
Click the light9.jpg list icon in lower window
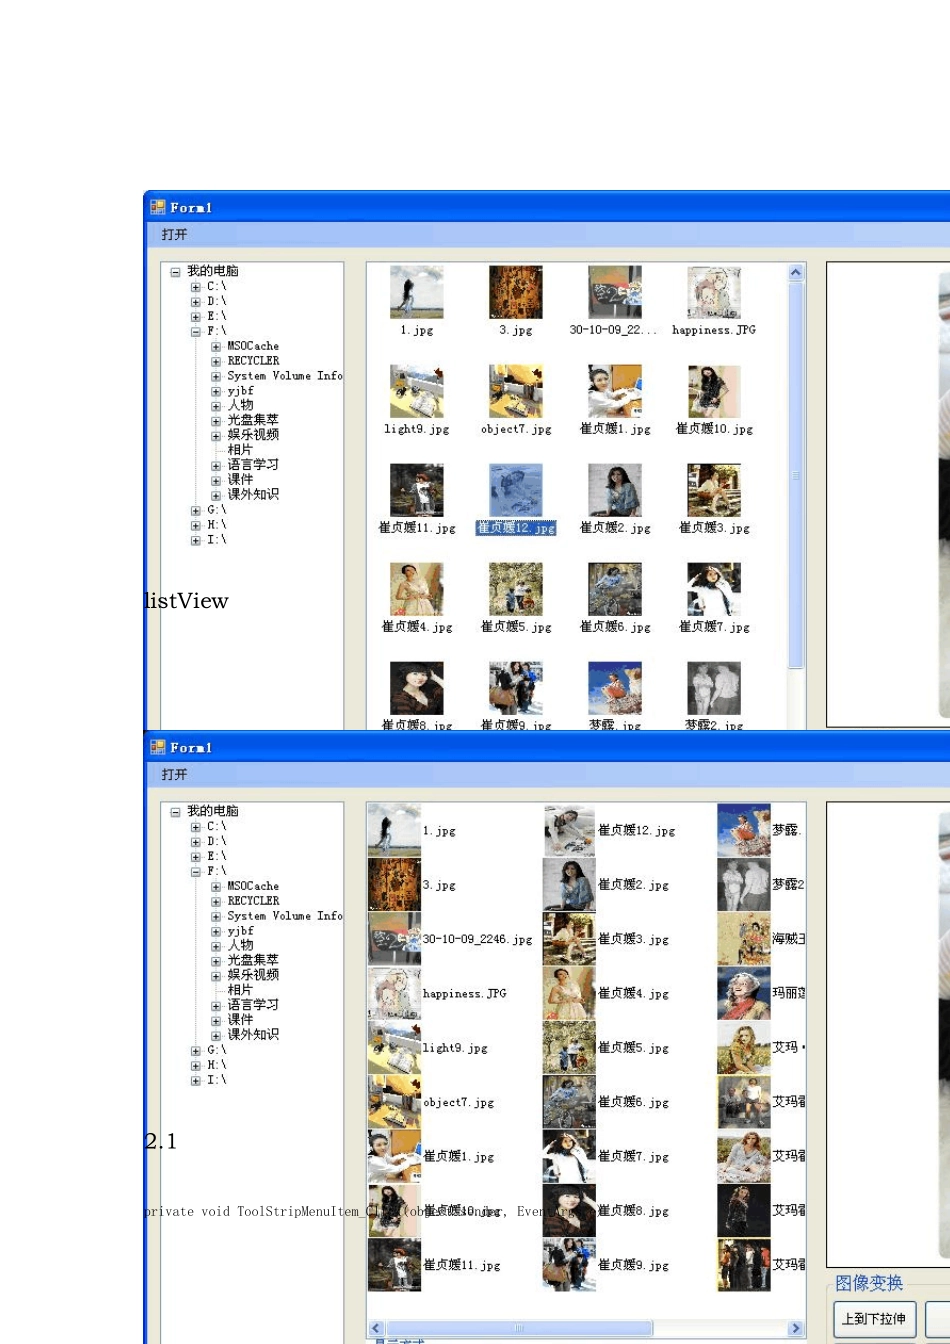[394, 1047]
